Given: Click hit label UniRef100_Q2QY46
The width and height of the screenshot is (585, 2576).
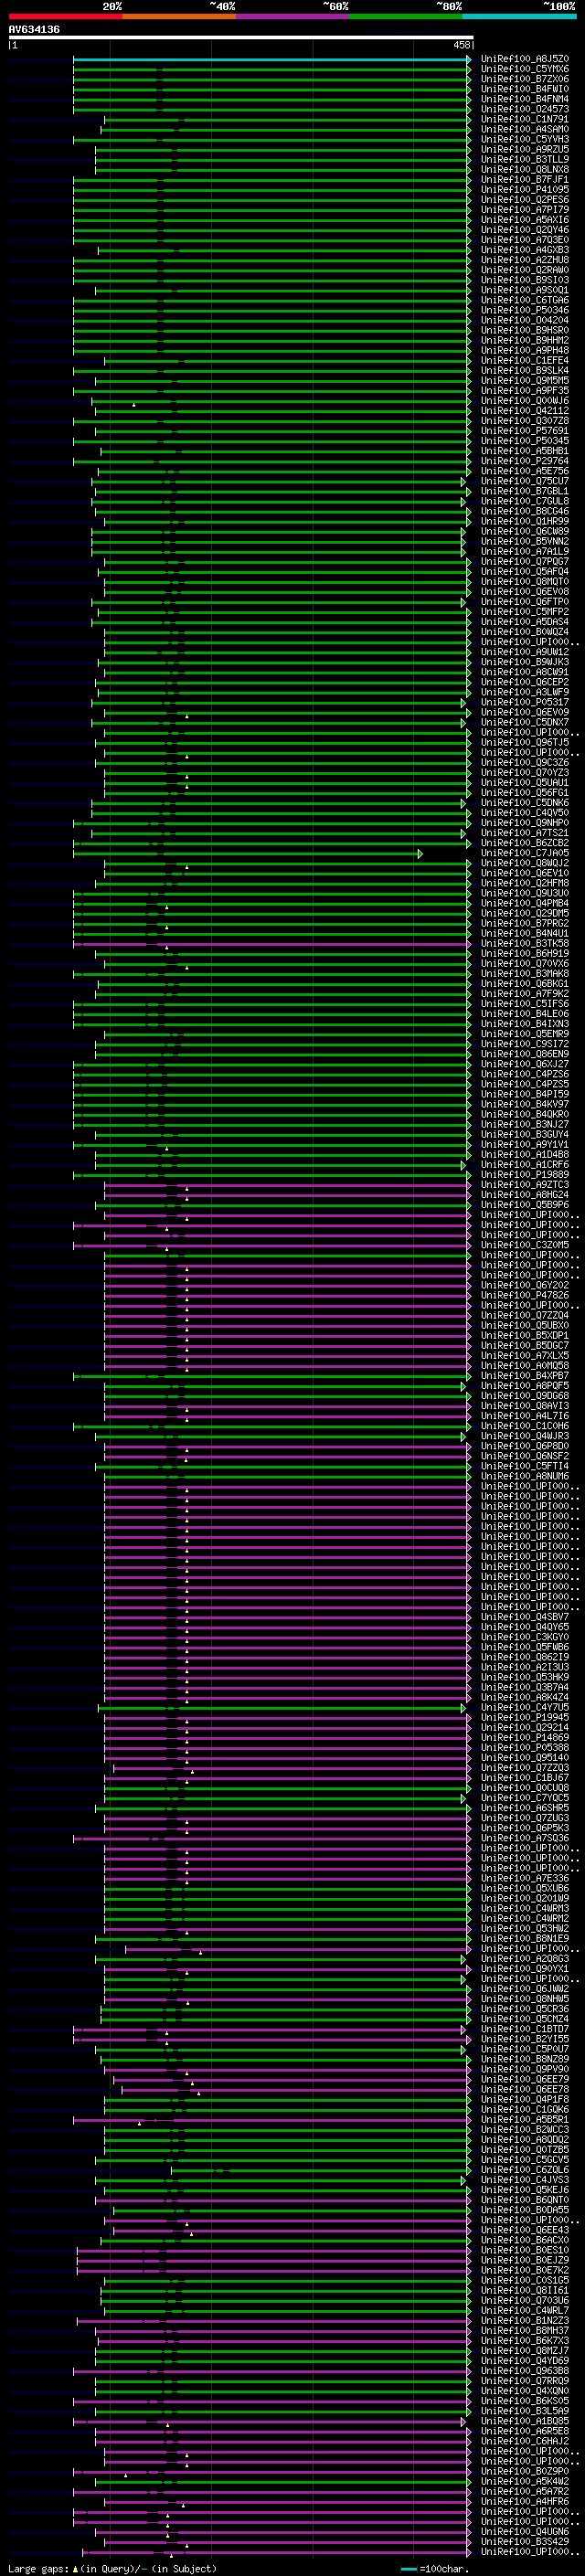Looking at the screenshot, I should (525, 230).
